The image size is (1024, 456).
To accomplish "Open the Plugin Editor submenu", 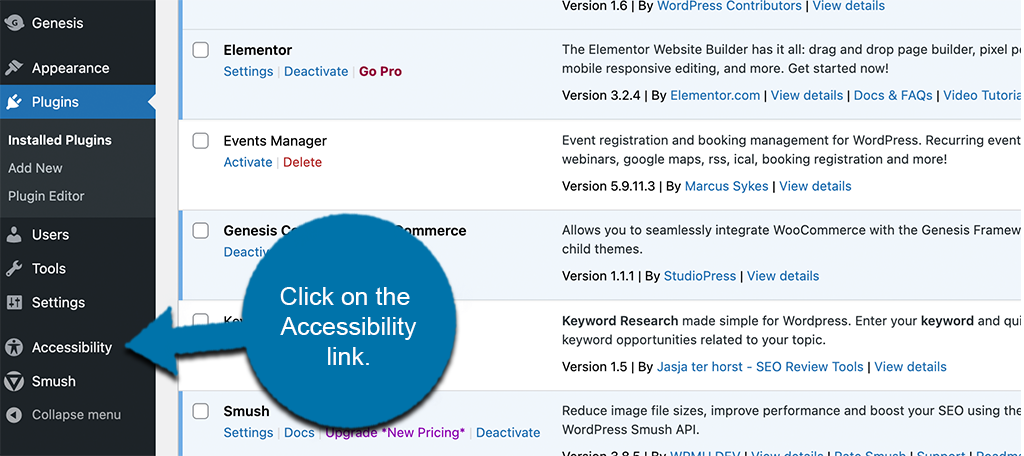I will (46, 196).
